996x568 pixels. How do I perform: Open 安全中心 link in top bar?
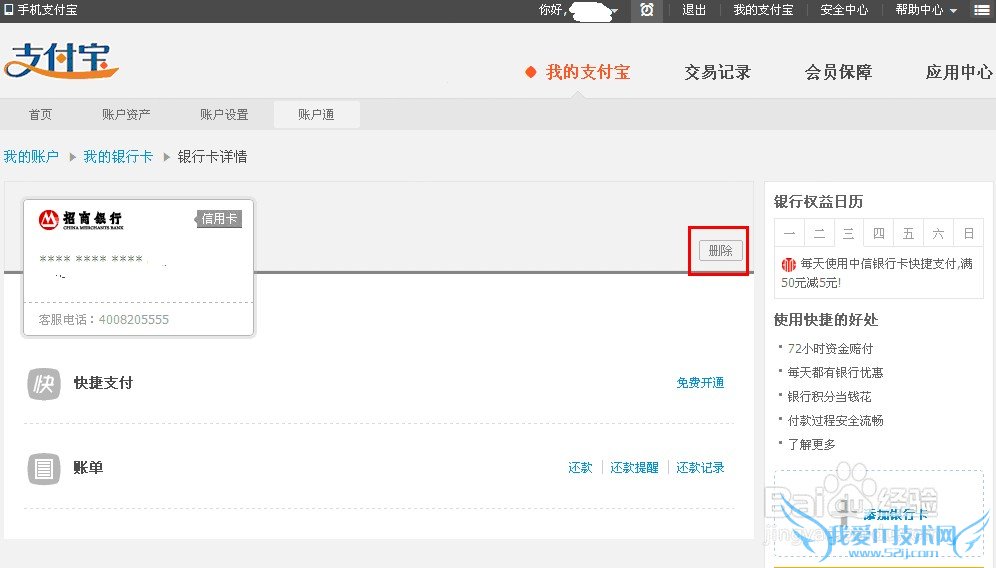coord(844,10)
